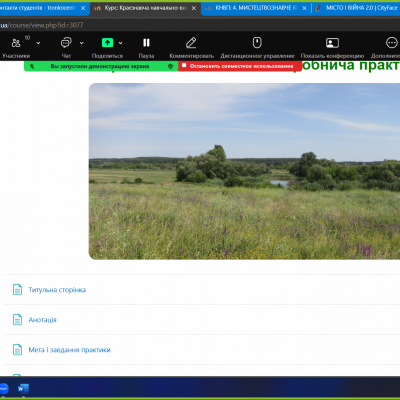
Task: Click the Show conference icon
Action: tap(332, 43)
